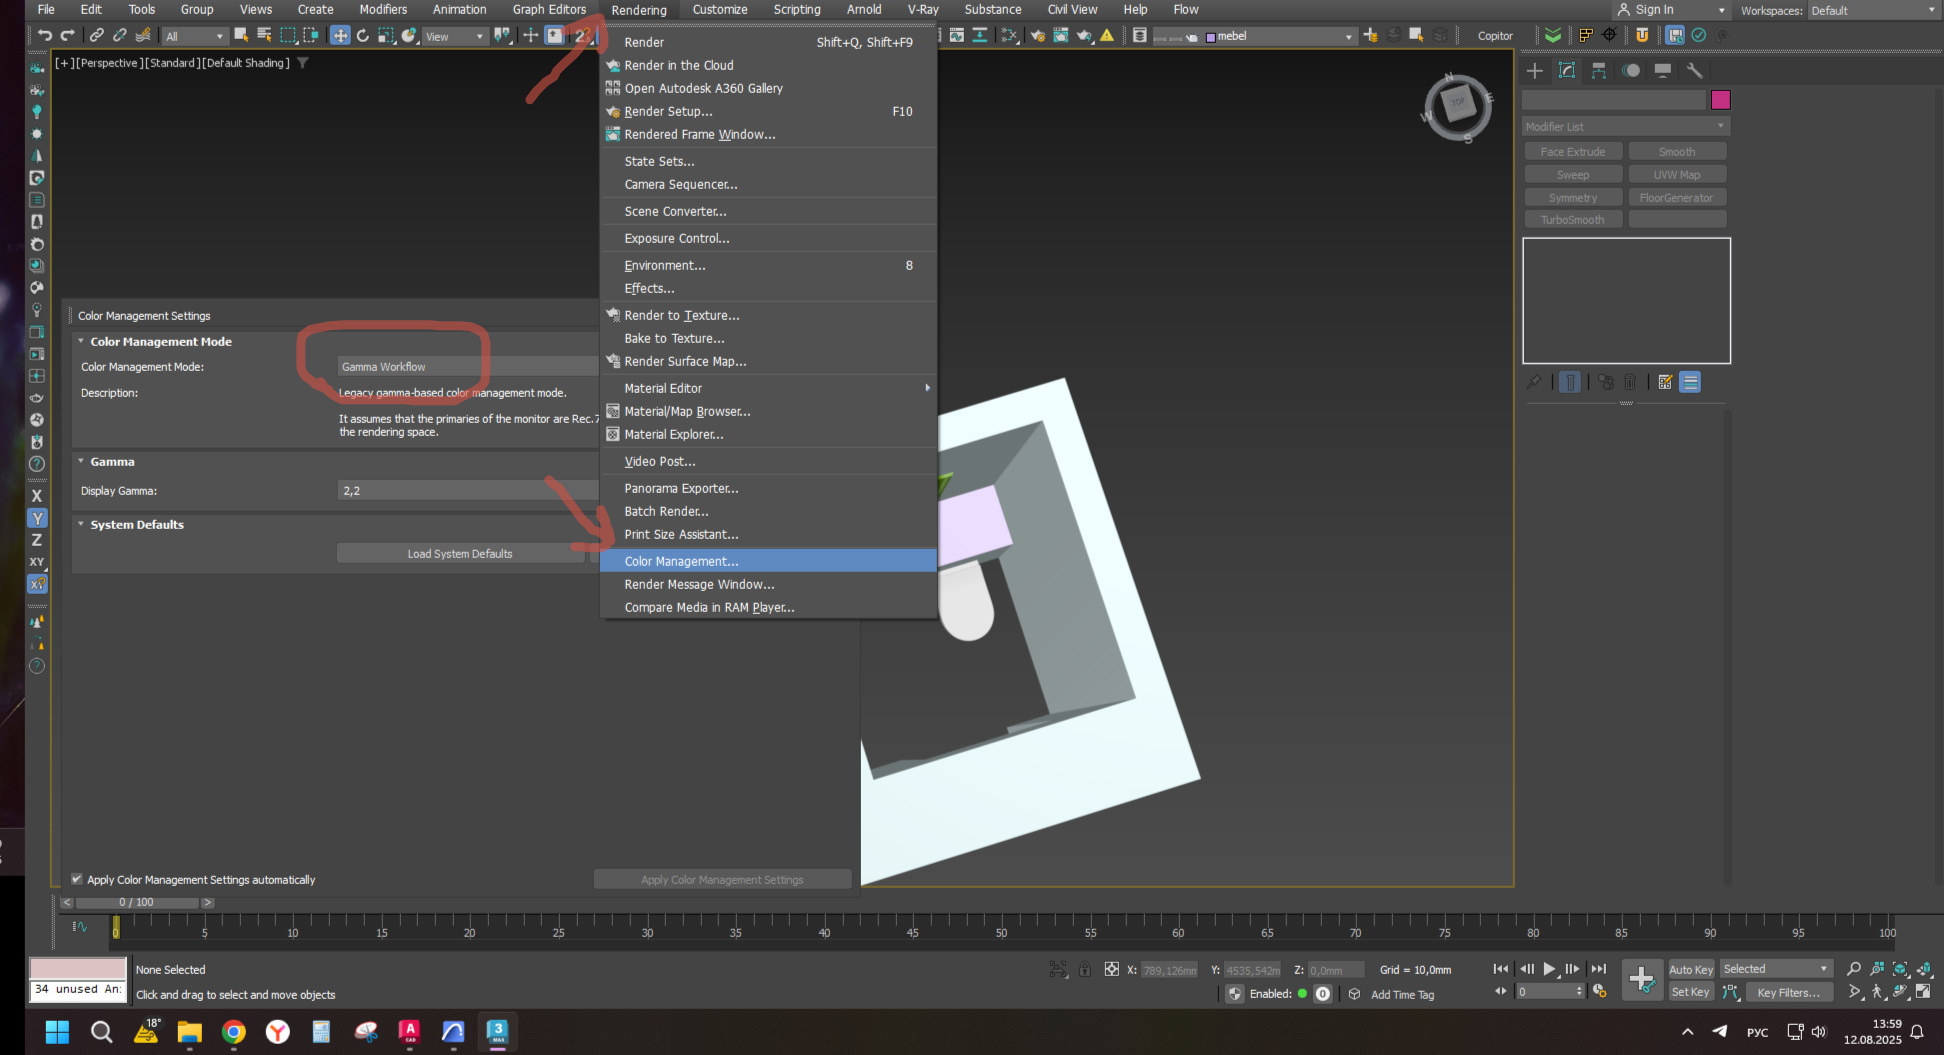Open the Create panel plus icon
Viewport: 1944px width, 1055px height.
(1535, 71)
